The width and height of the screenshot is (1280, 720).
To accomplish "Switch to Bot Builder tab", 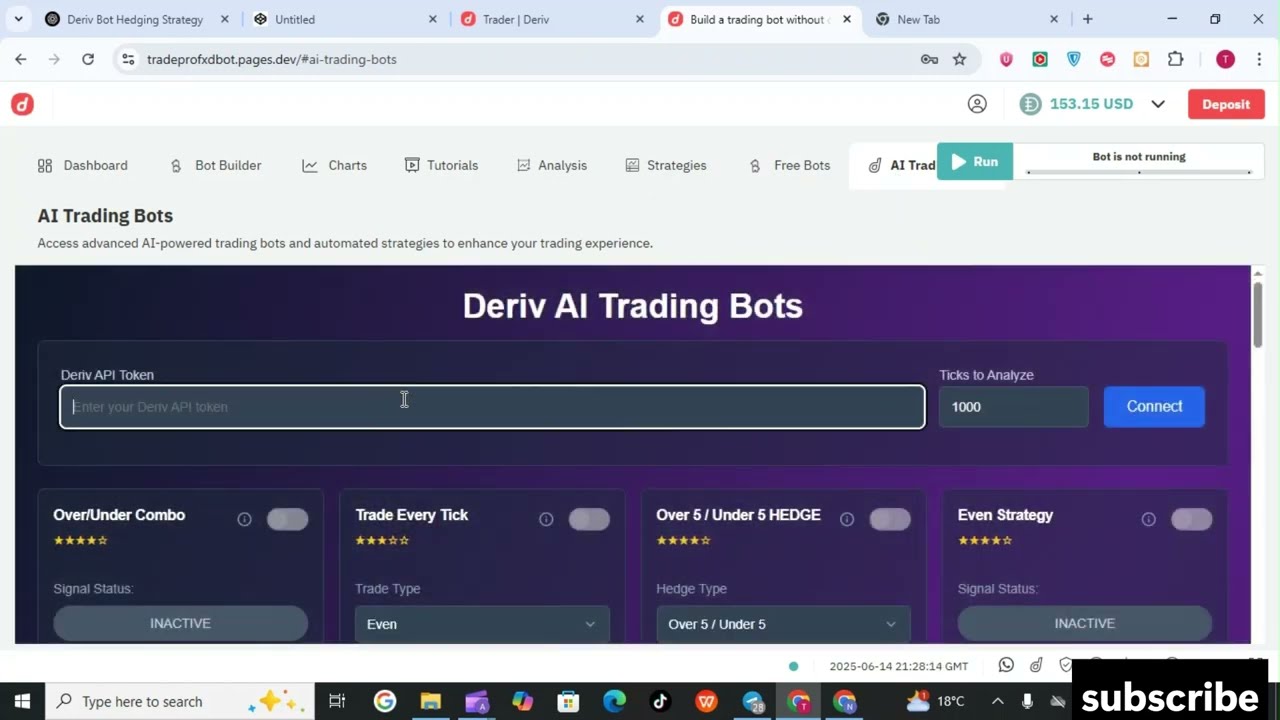I will click(215, 165).
